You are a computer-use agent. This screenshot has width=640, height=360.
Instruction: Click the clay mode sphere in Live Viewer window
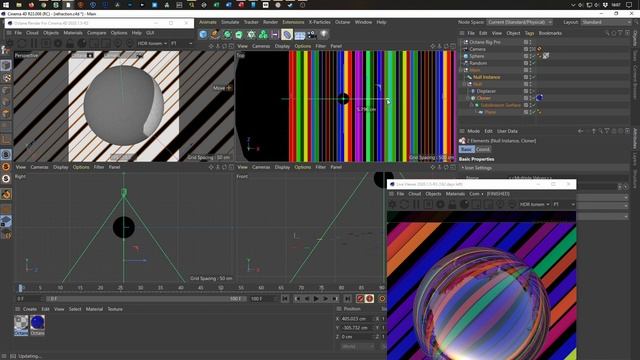(x=464, y=204)
